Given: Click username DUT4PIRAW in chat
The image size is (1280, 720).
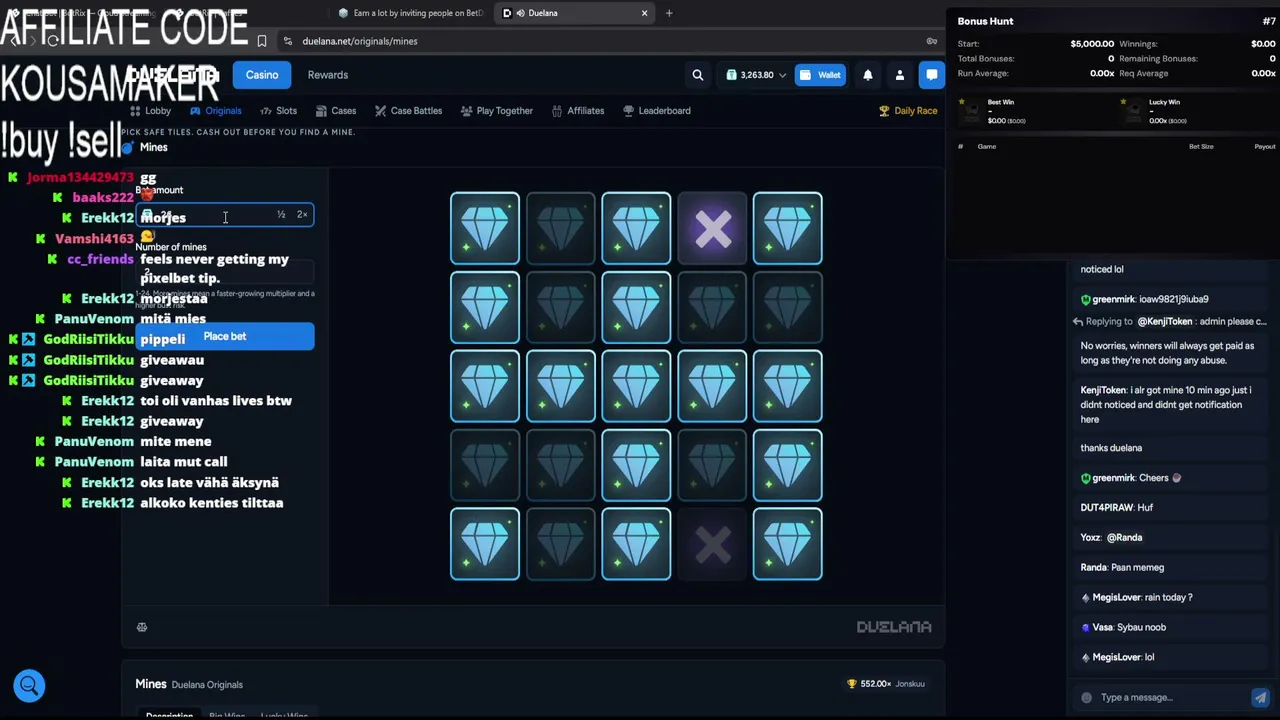Looking at the screenshot, I should tap(1107, 508).
